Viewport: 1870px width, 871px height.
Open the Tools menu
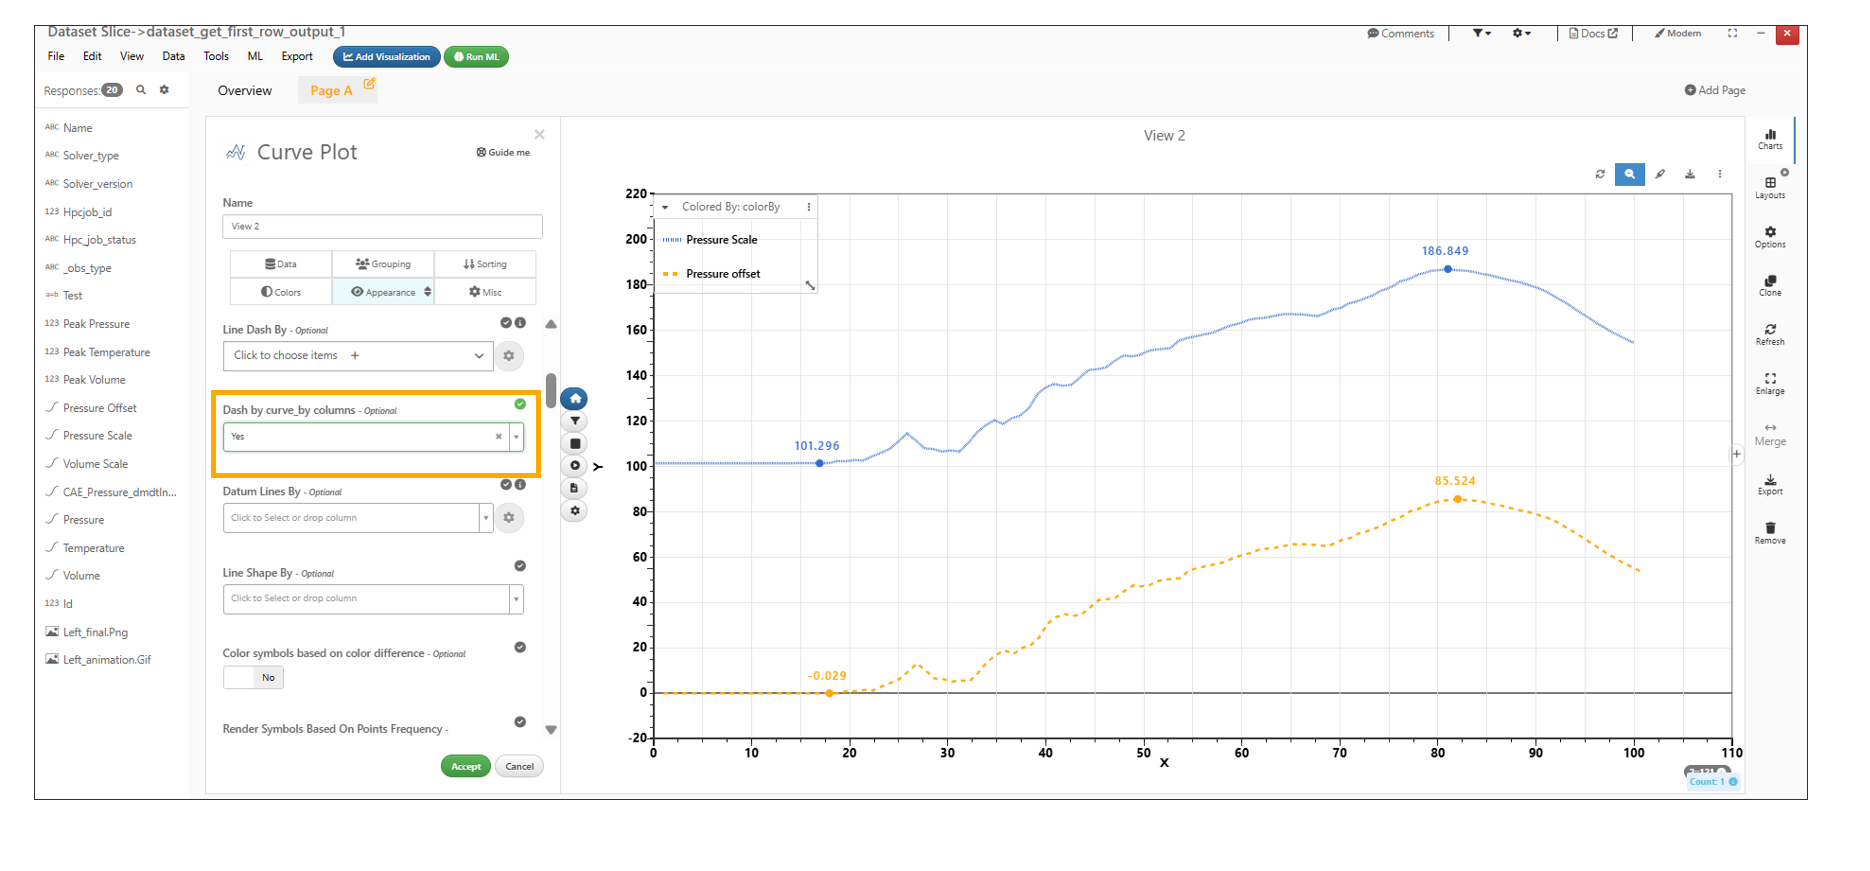tap(216, 57)
